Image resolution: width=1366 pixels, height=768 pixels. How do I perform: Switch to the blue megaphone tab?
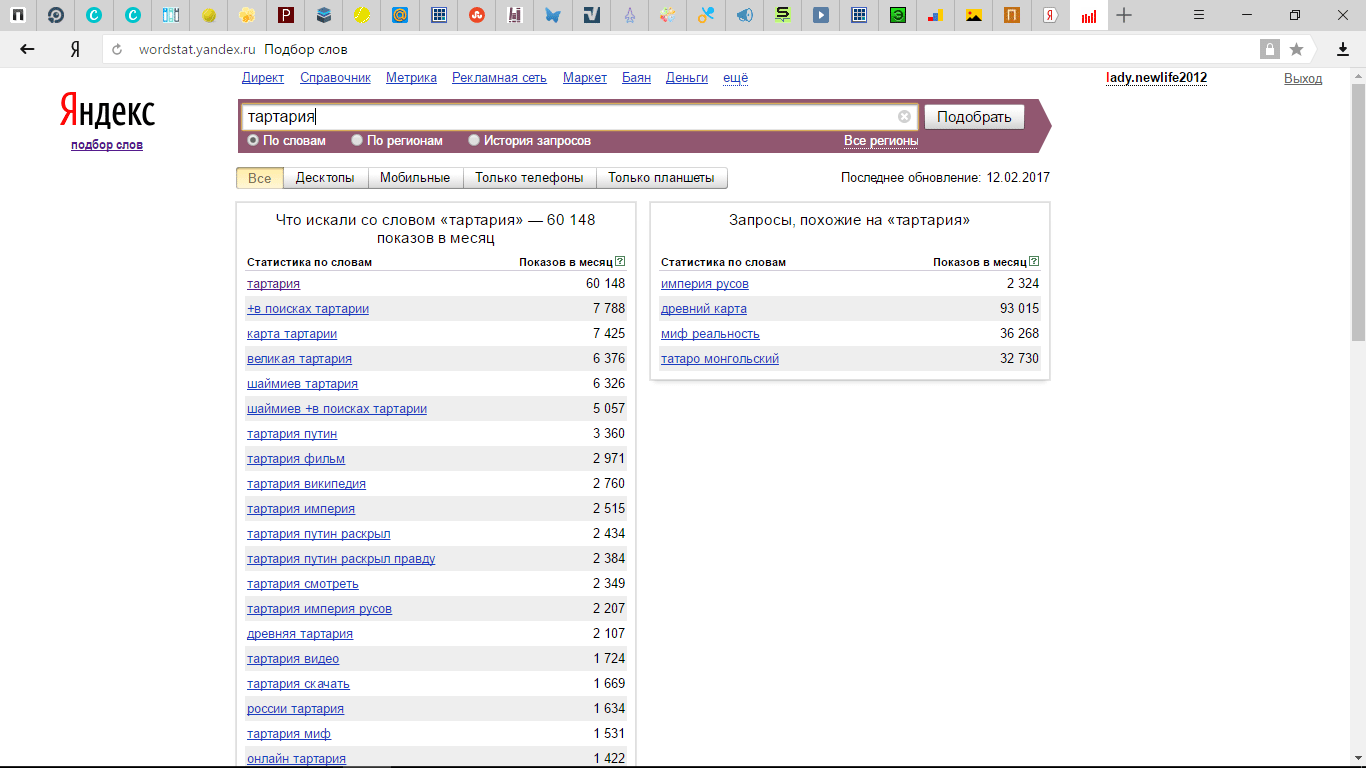[x=744, y=15]
